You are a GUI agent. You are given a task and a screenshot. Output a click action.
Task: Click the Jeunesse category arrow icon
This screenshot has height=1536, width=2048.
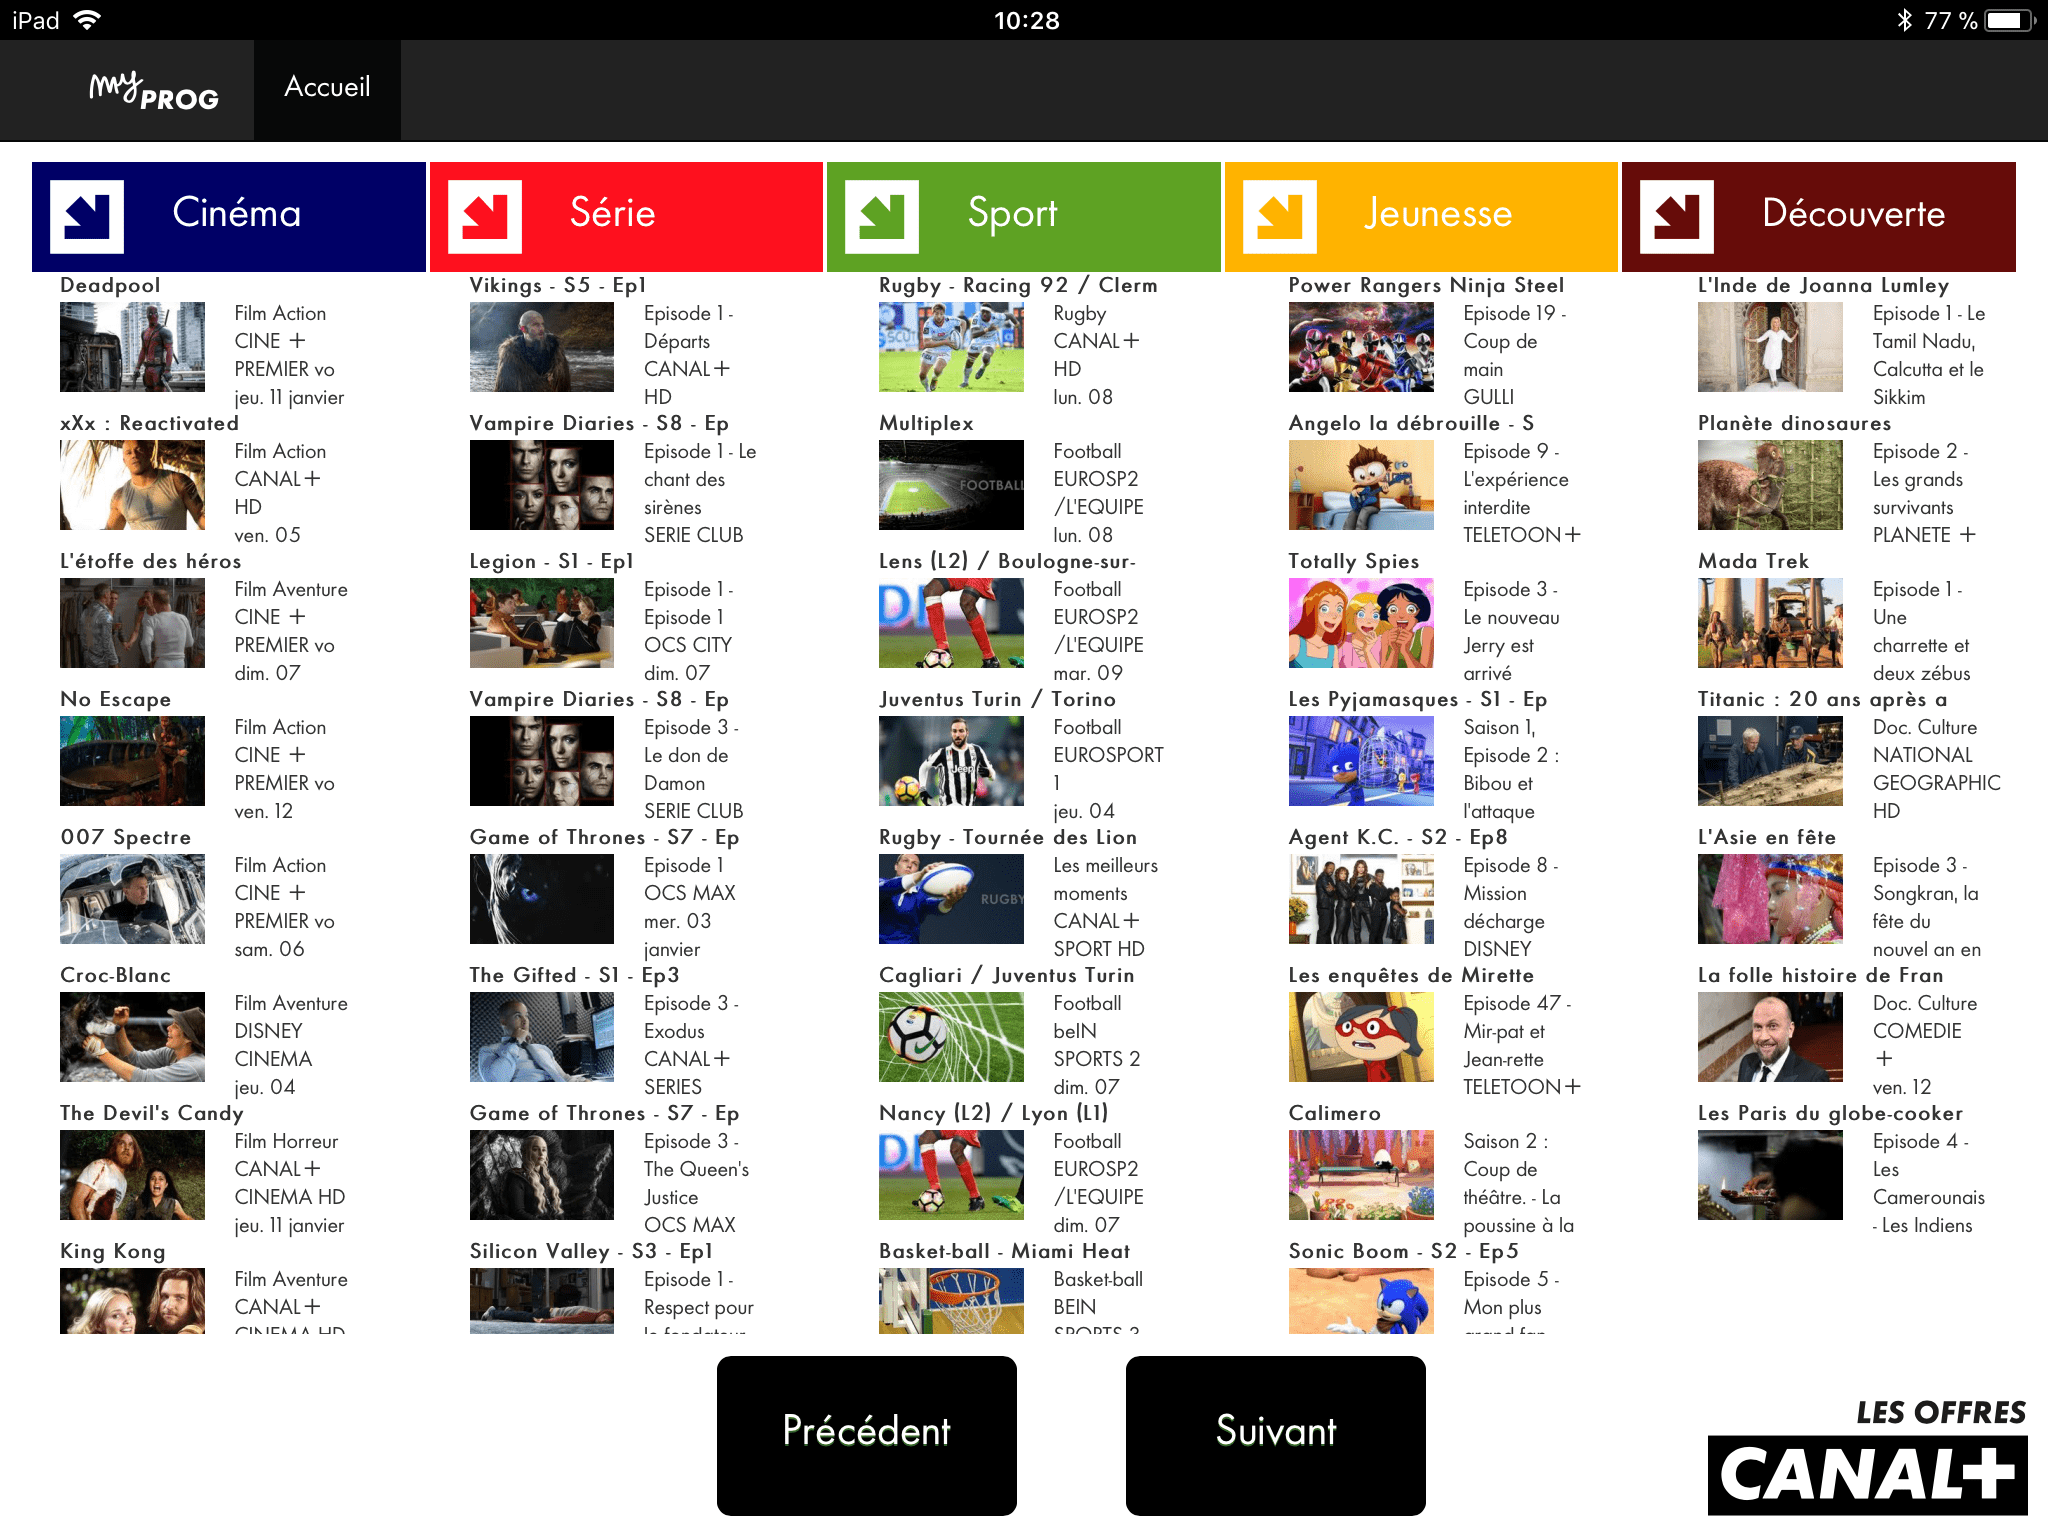coord(1280,217)
